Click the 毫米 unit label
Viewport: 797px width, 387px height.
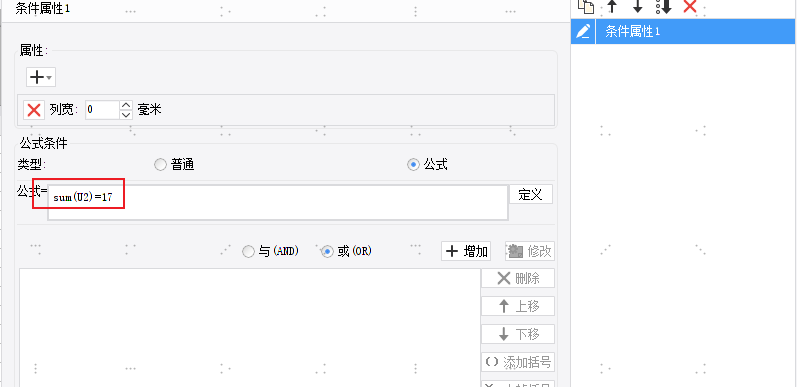tap(149, 109)
